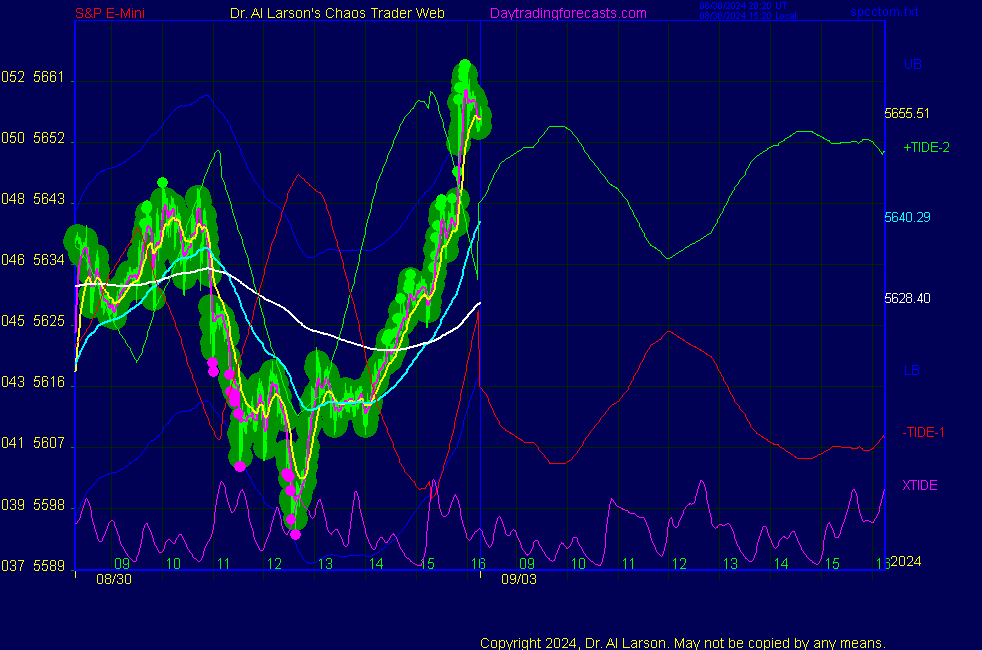
Task: Click the S&P E-Mini chart title
Action: pyautogui.click(x=110, y=13)
